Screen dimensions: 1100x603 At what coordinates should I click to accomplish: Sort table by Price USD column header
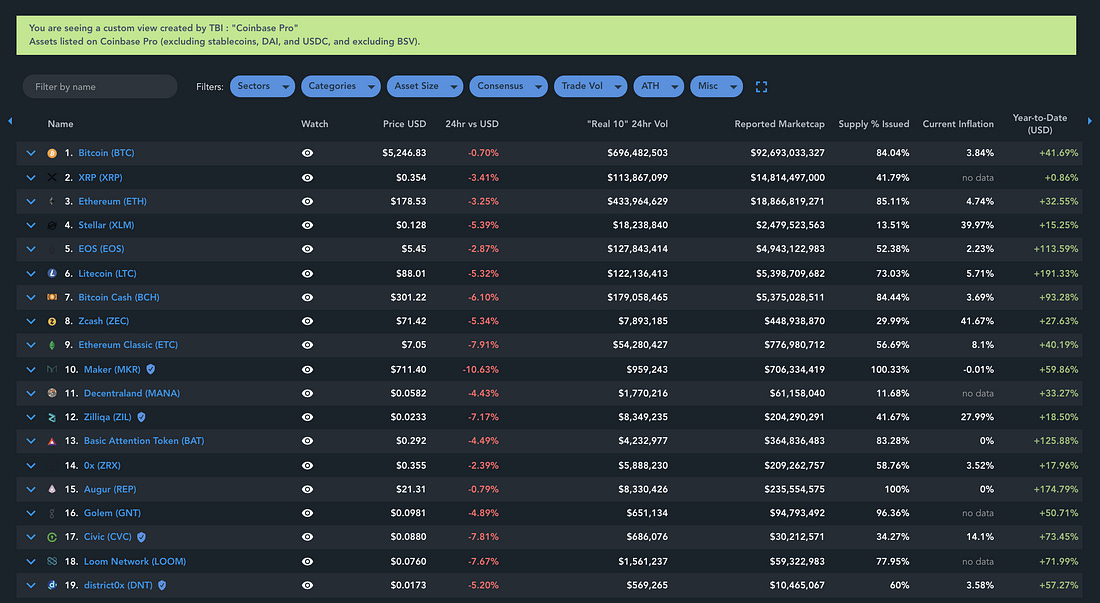[404, 124]
